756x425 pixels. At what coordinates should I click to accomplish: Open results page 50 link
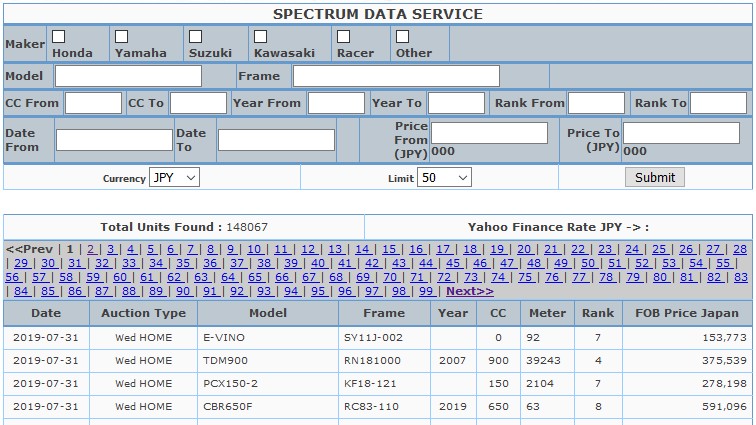pyautogui.click(x=588, y=263)
